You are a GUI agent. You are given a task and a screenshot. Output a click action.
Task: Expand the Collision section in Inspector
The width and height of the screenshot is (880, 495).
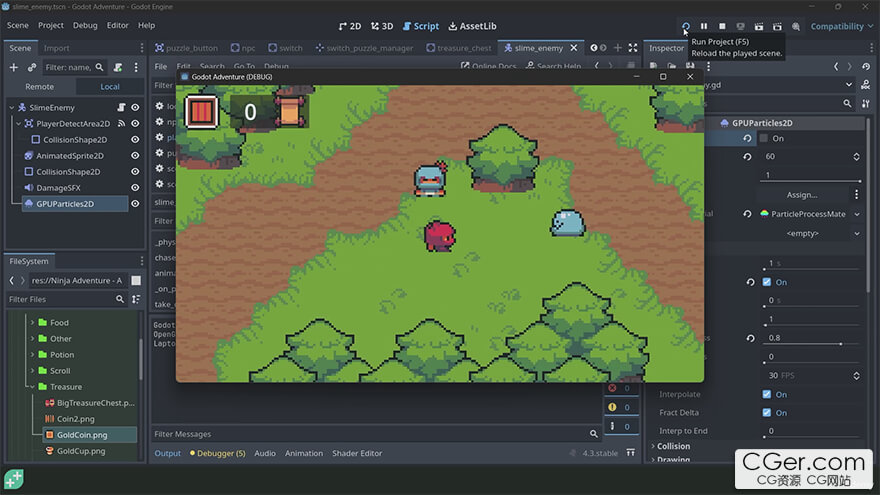tap(673, 446)
